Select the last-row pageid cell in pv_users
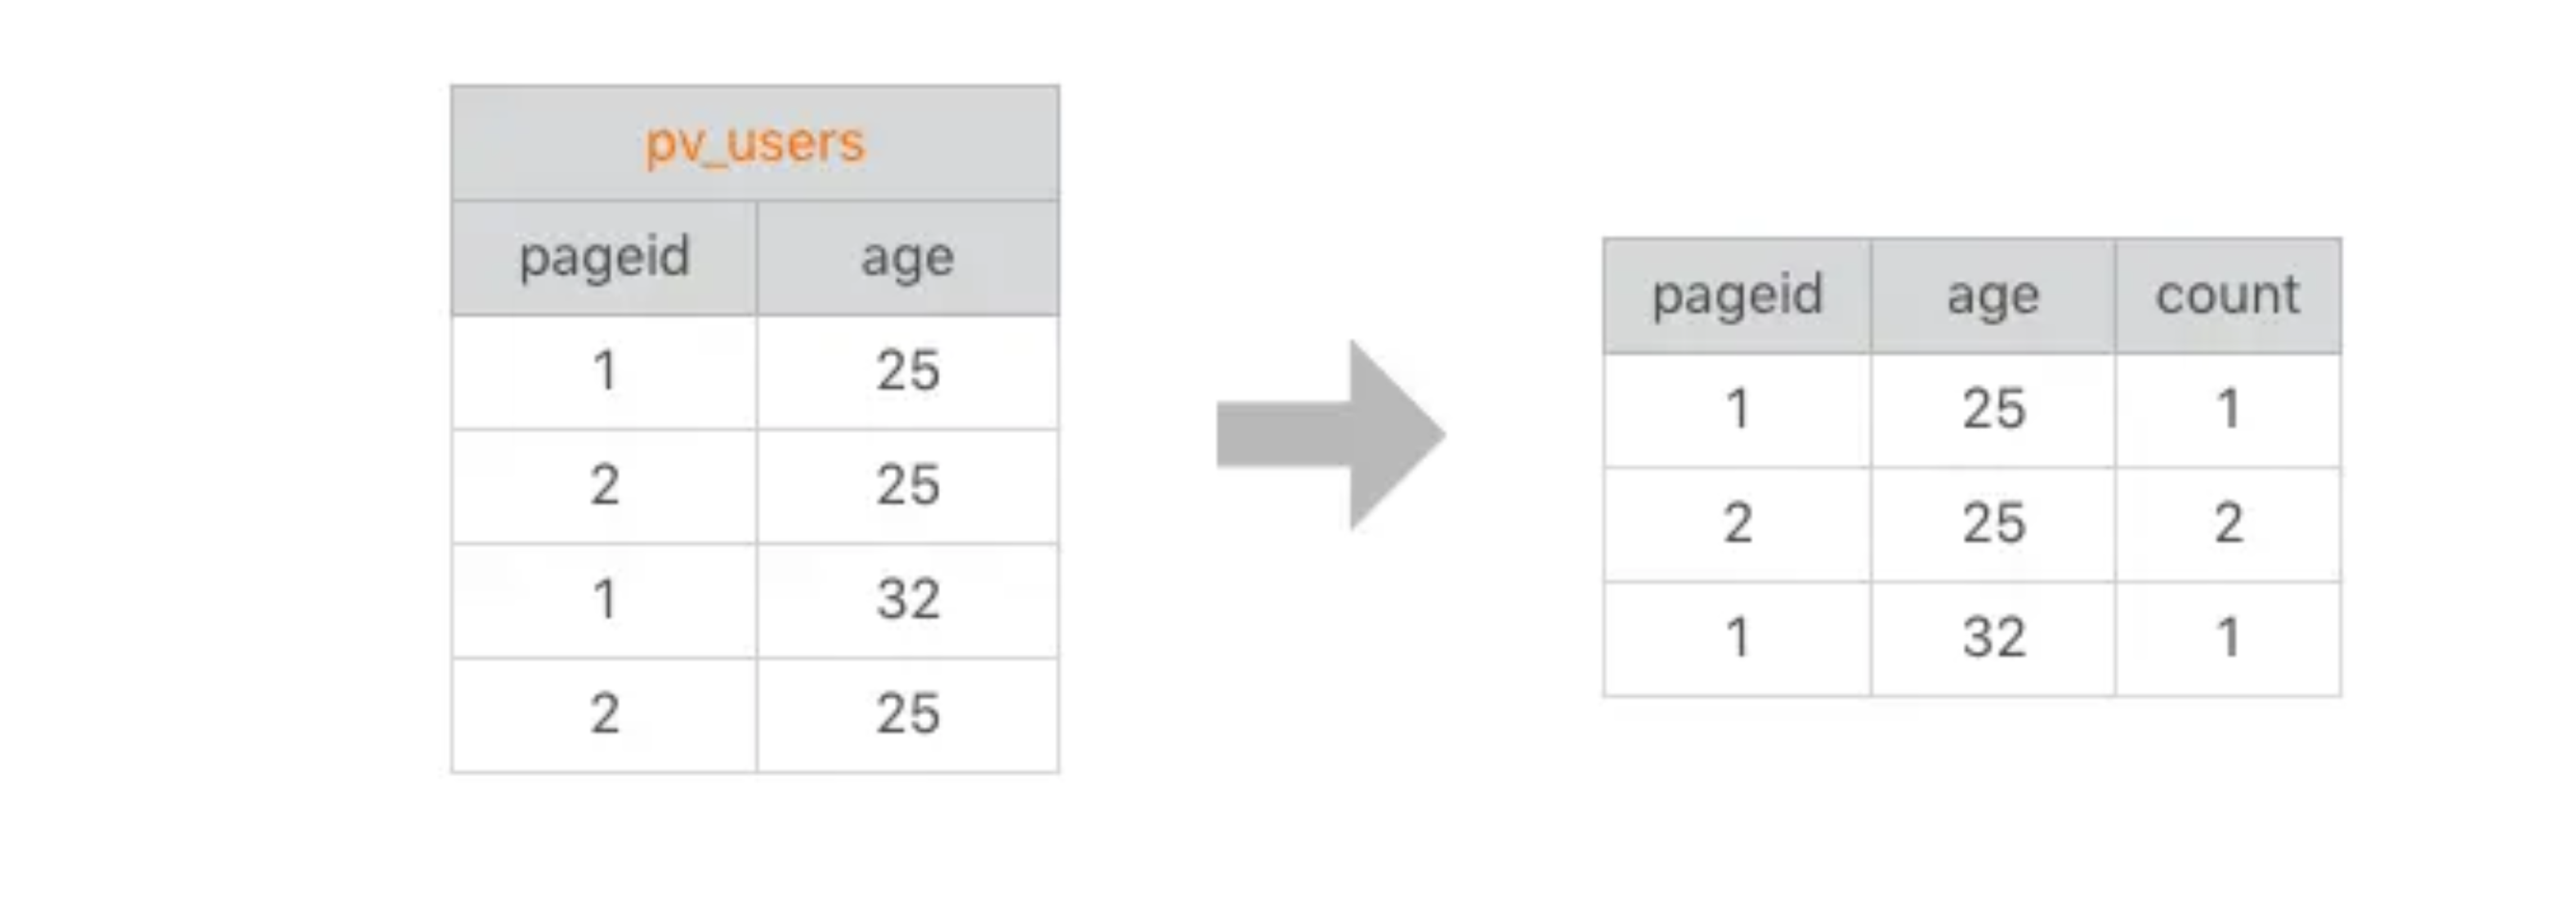The width and height of the screenshot is (2576, 897). click(604, 714)
